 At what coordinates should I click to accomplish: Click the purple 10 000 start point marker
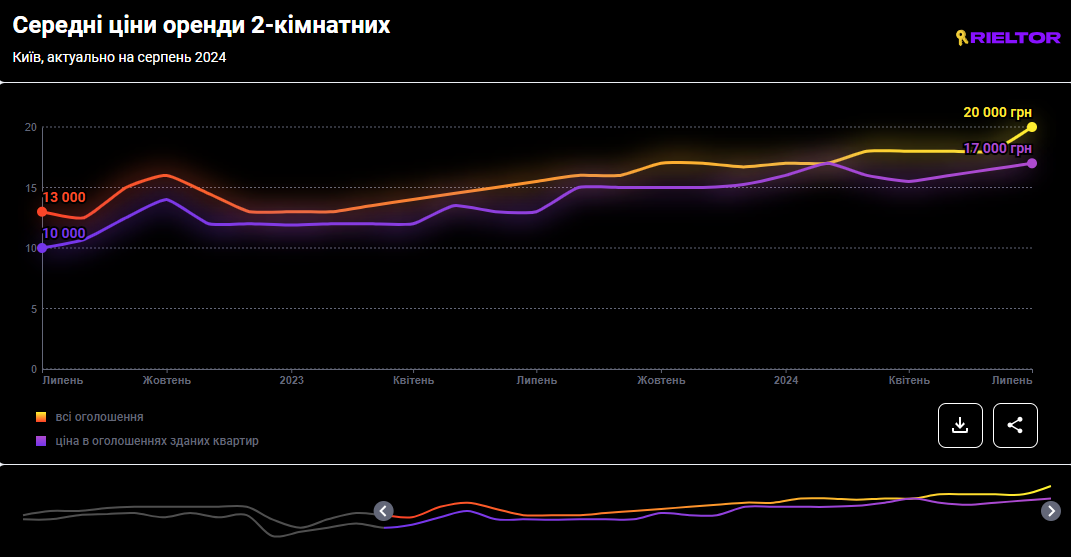42,248
